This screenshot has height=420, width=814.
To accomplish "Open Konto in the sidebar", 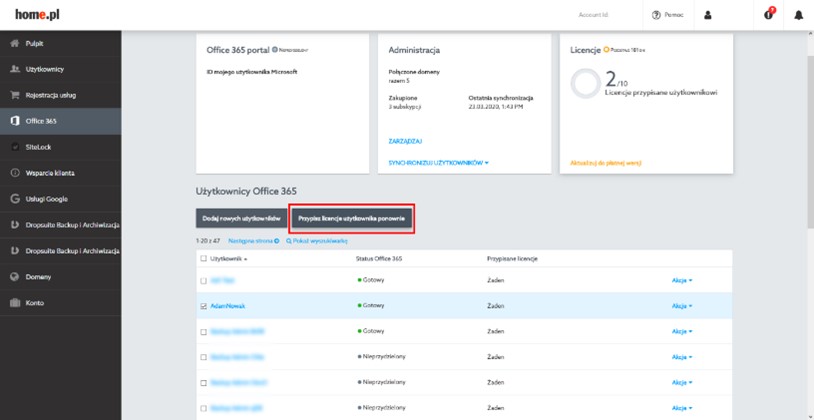I will (60, 303).
